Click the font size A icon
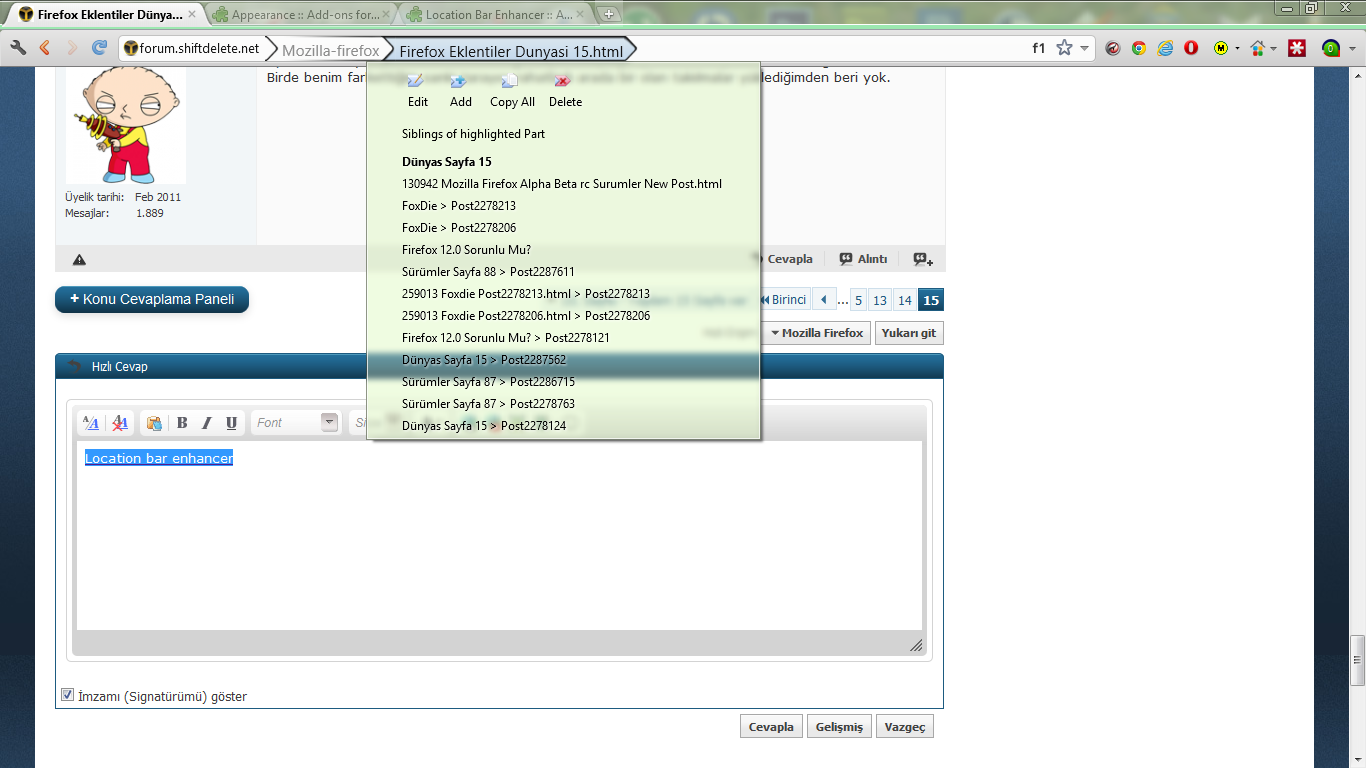 pyautogui.click(x=90, y=423)
